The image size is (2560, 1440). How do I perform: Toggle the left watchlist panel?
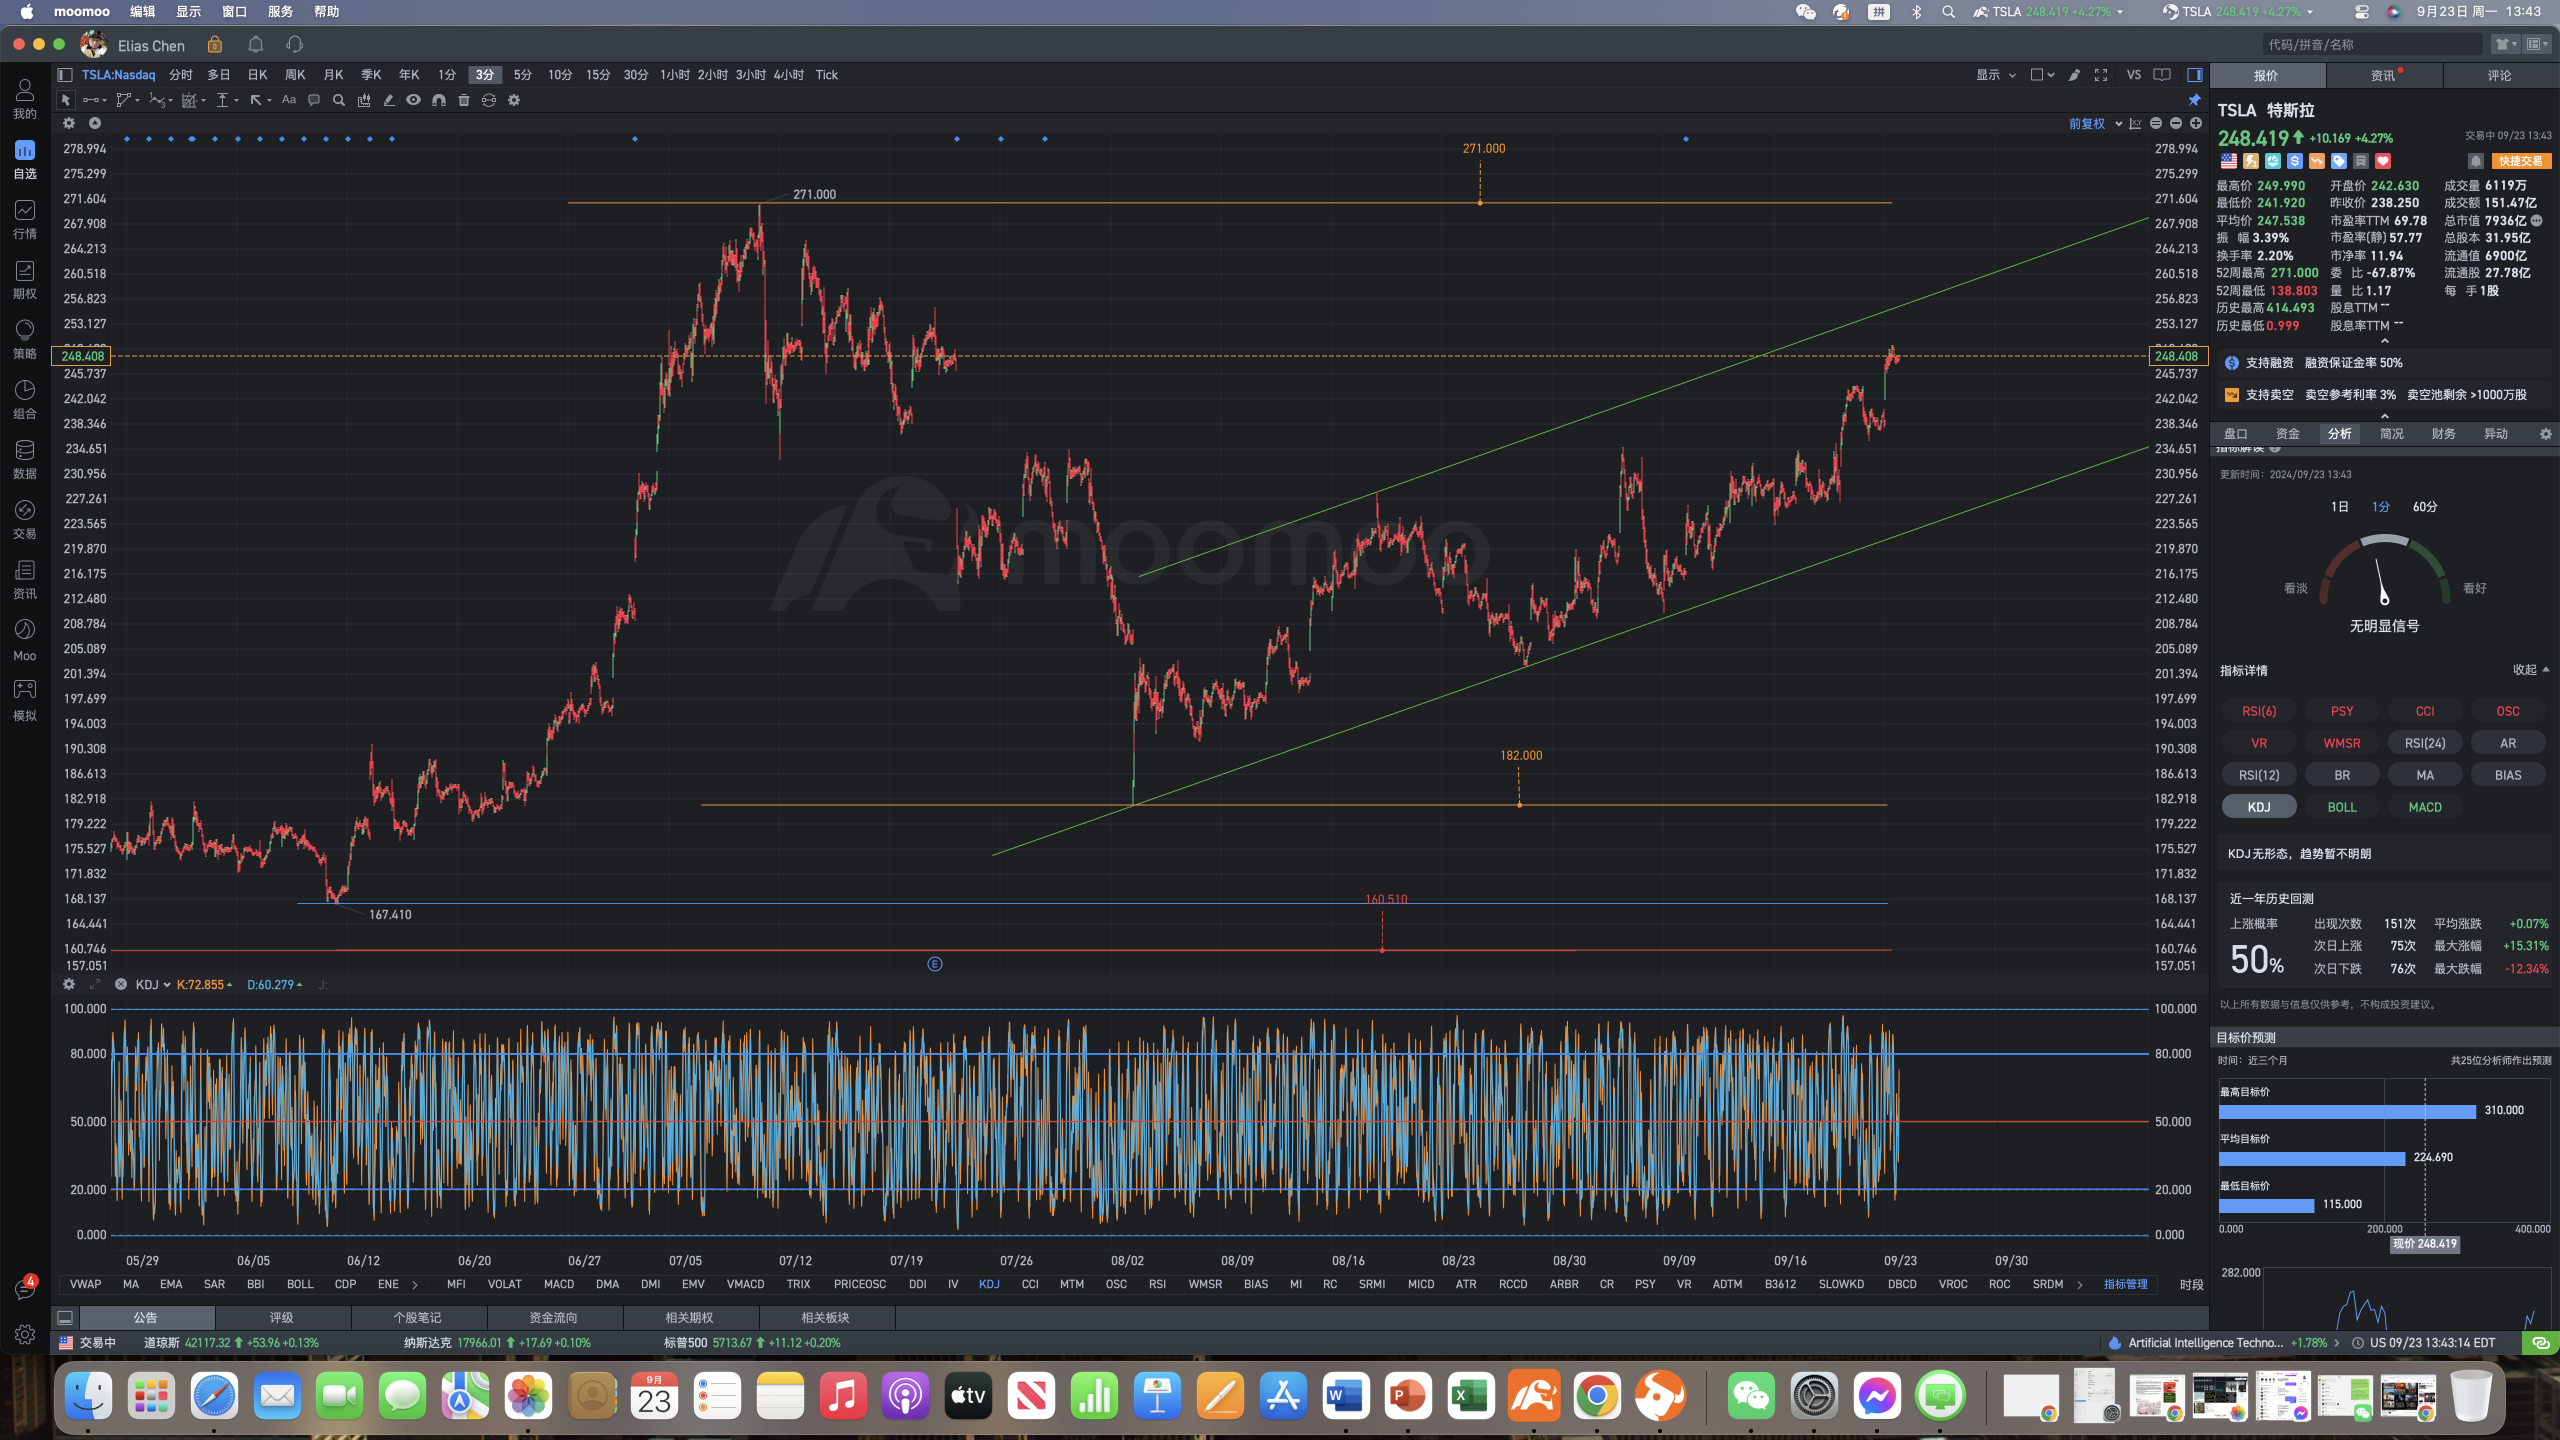point(65,75)
